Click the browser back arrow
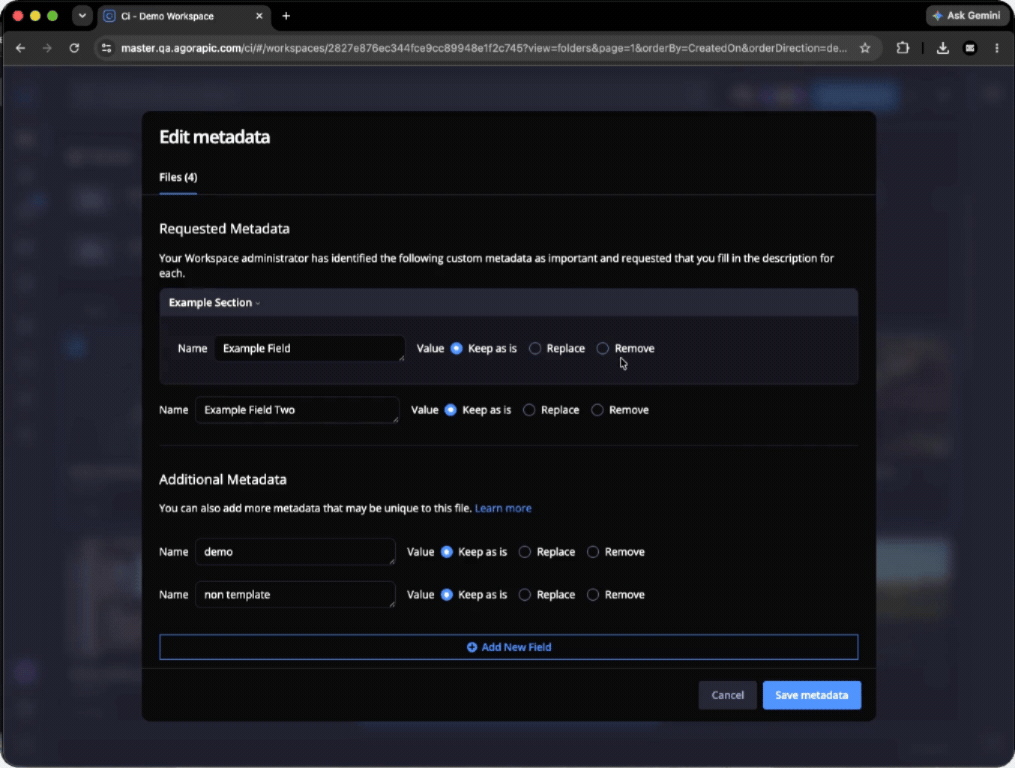1015x768 pixels. (21, 48)
